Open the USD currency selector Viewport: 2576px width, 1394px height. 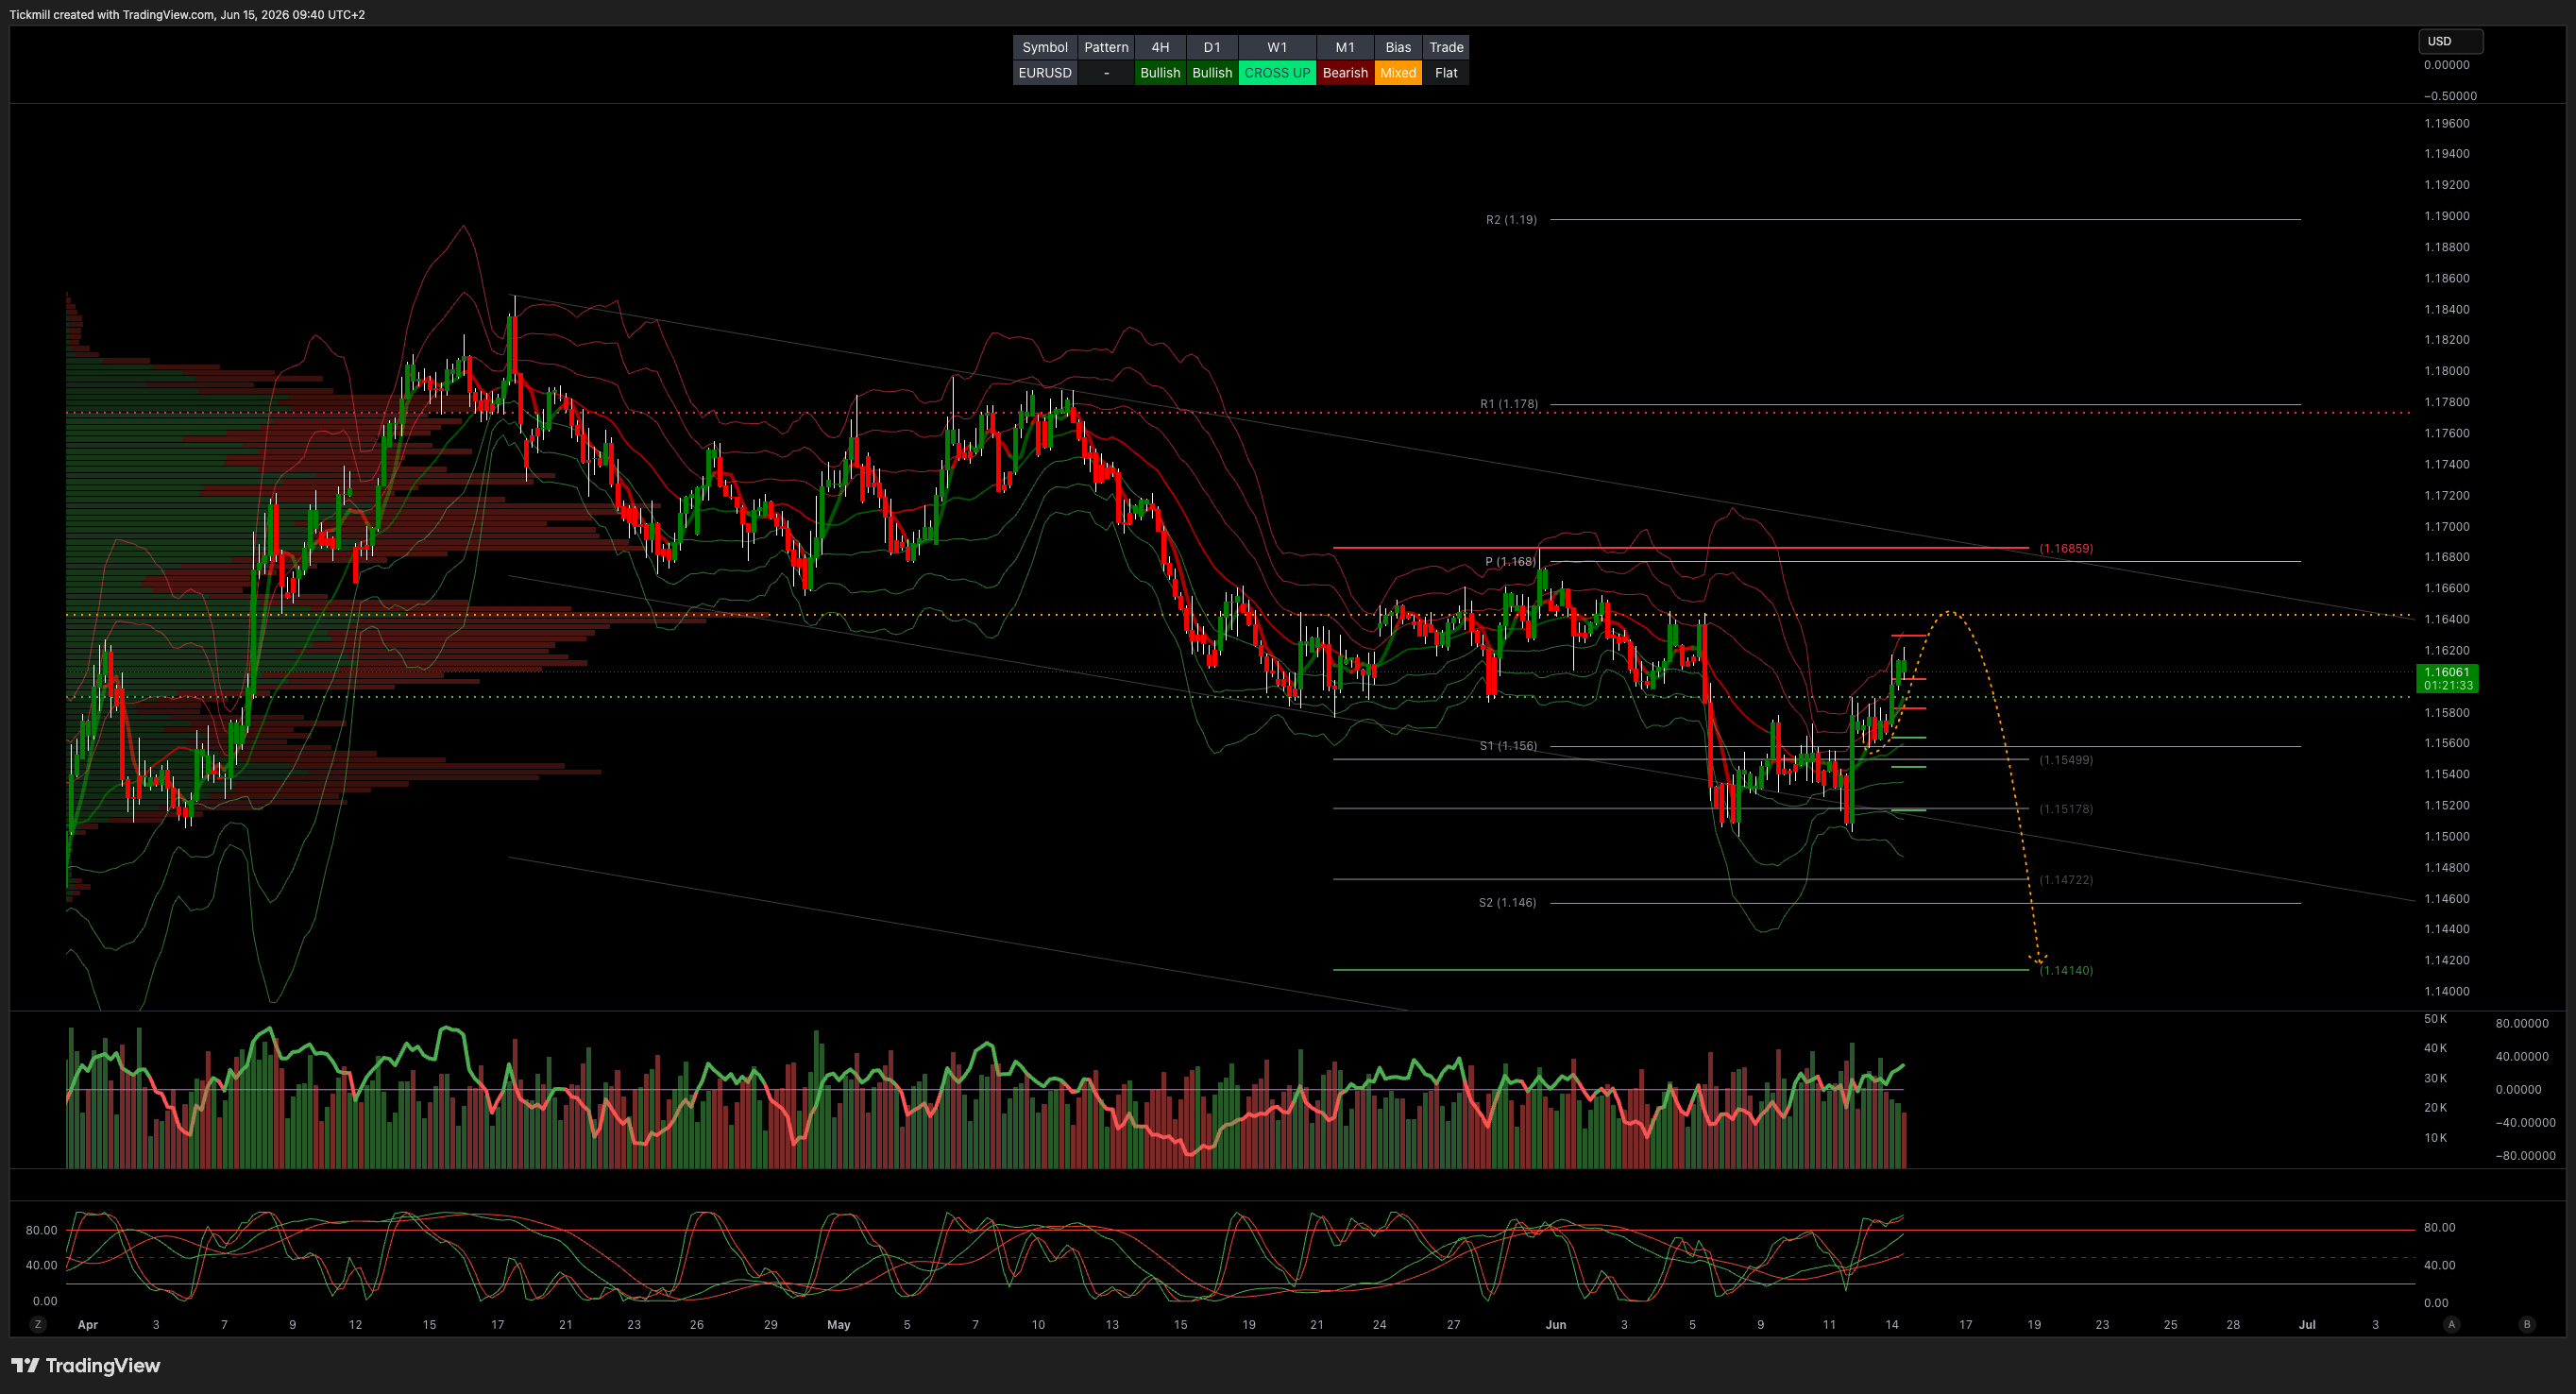2450,41
